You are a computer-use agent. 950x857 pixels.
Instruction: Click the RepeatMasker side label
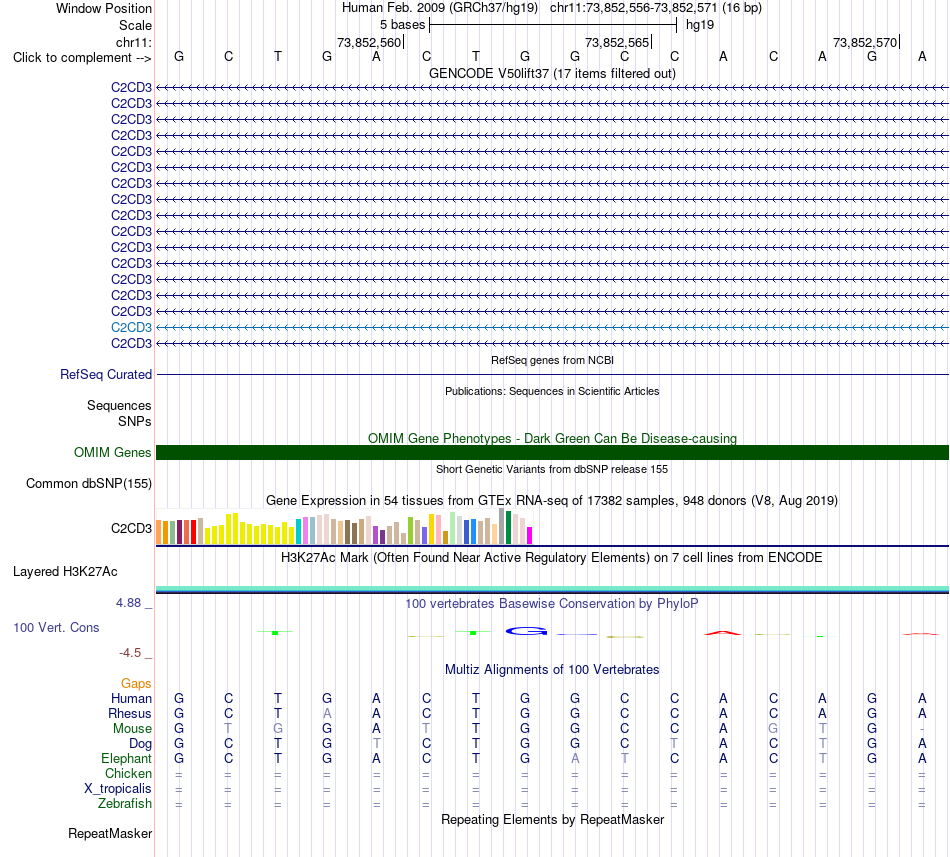click(110, 834)
